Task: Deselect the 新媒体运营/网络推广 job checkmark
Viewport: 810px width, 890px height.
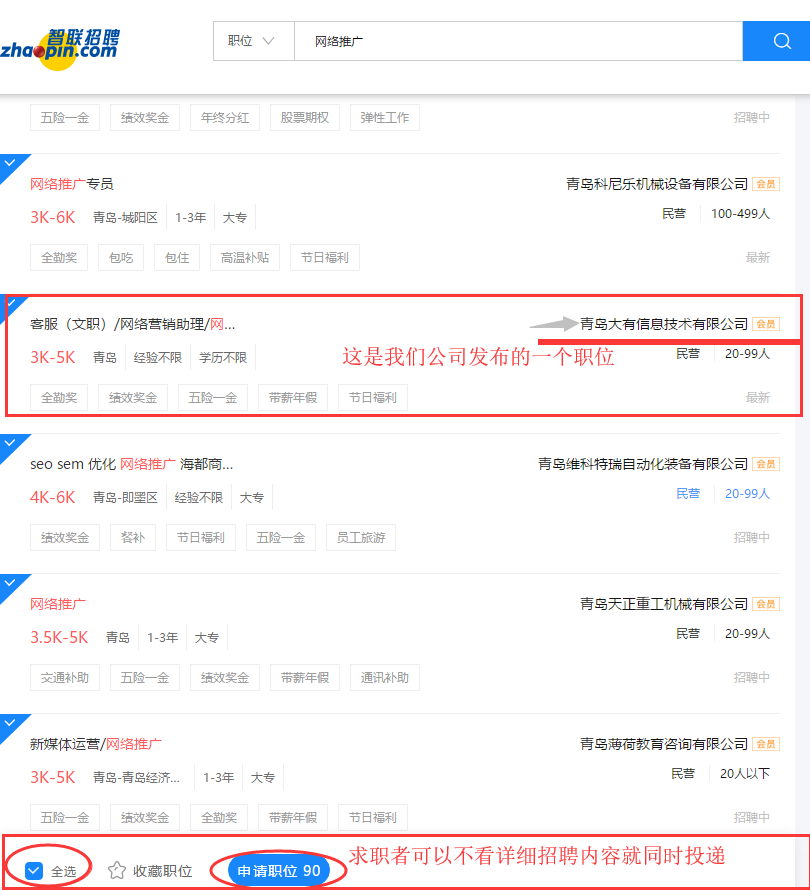Action: pos(9,724)
